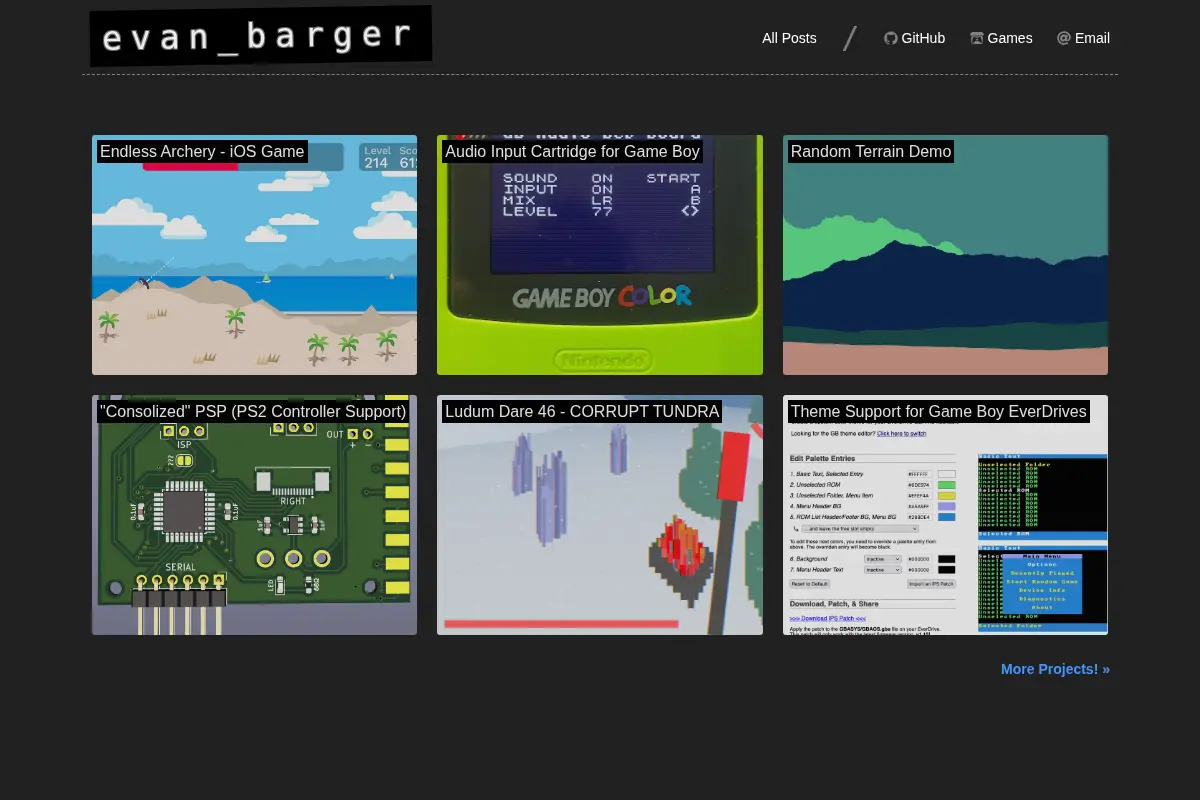1200x800 pixels.
Task: Follow the More Projects! link
Action: click(1055, 669)
